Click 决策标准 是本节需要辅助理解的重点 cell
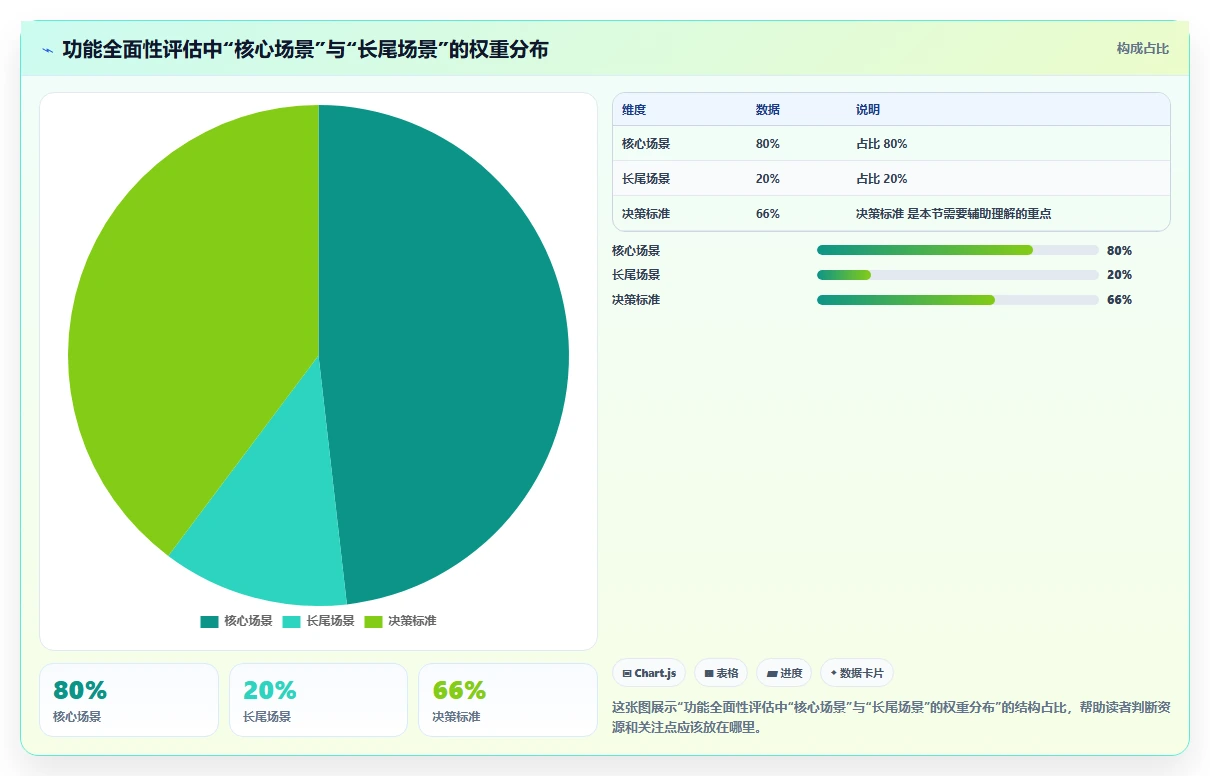Image resolution: width=1210 pixels, height=776 pixels. (x=954, y=214)
